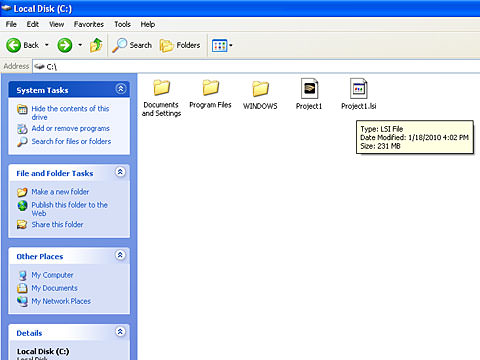
Task: Select the Project1 file icon
Action: point(309,89)
